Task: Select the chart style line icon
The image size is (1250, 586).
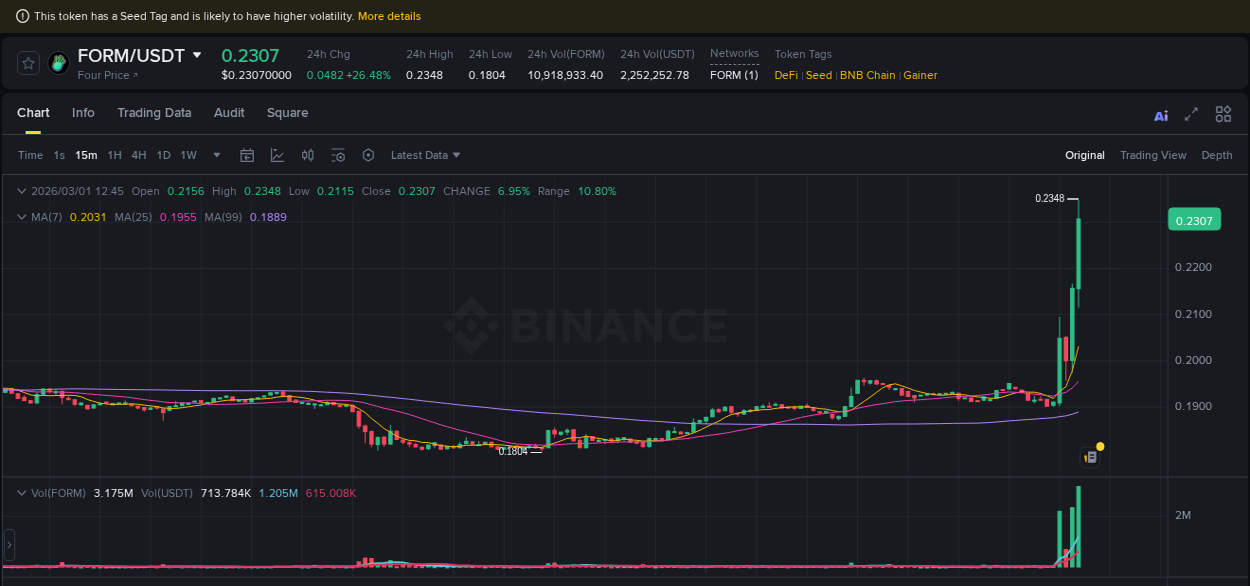Action: tap(277, 155)
